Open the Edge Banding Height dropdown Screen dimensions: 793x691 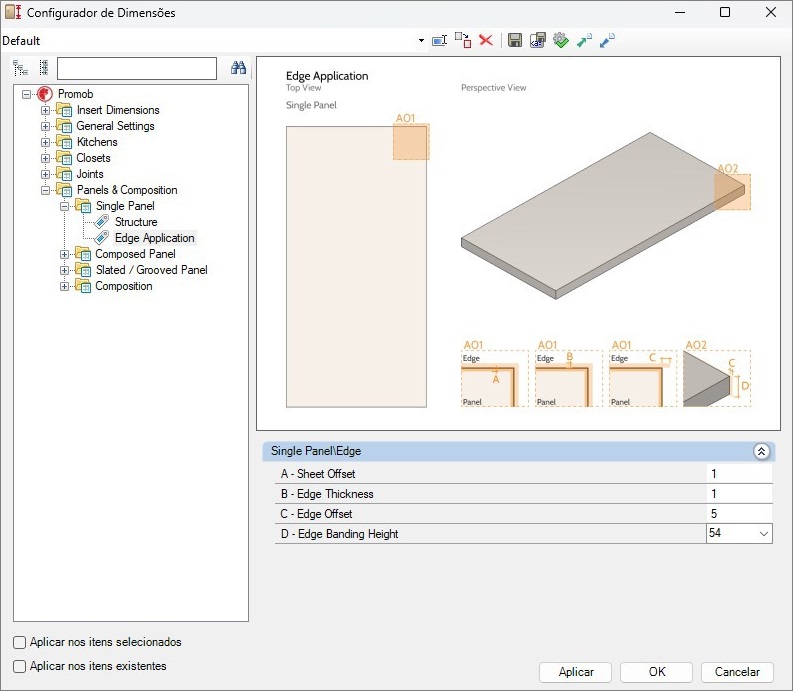(763, 534)
